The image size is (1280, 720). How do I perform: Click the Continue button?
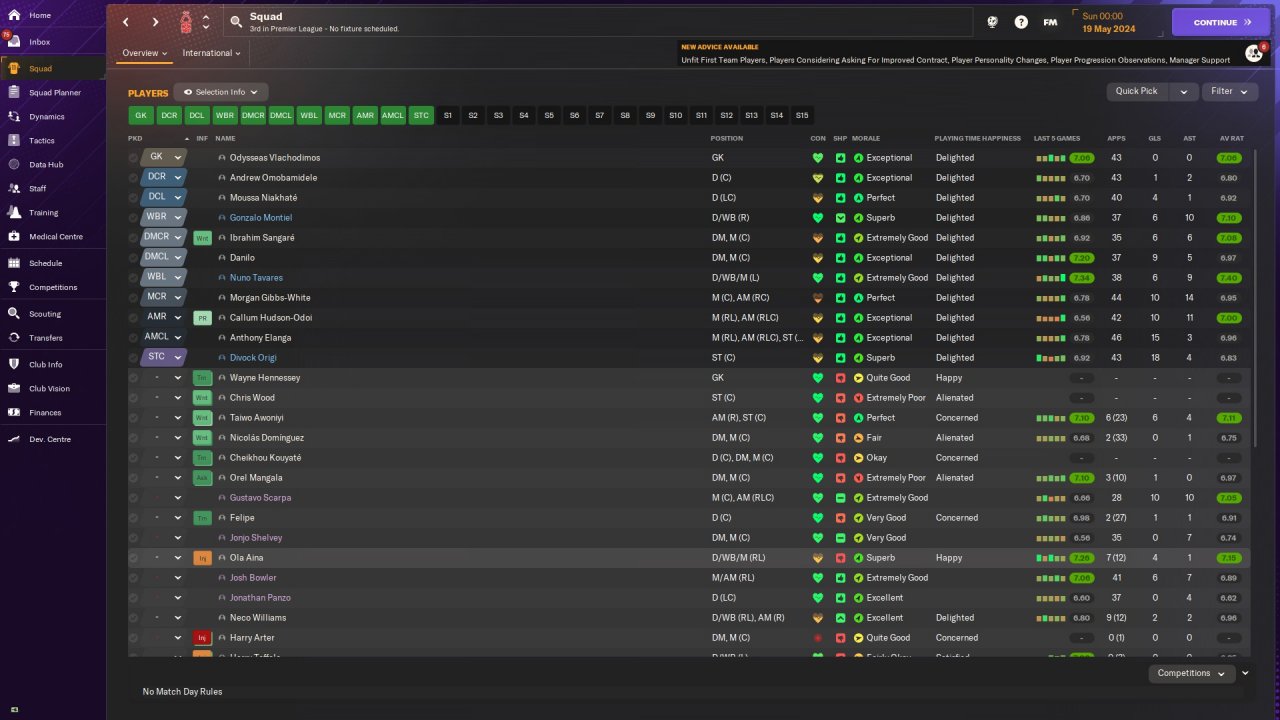pos(1220,22)
